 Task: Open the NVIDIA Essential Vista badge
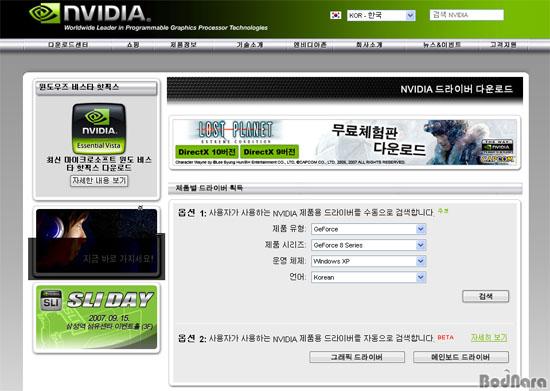click(x=99, y=128)
